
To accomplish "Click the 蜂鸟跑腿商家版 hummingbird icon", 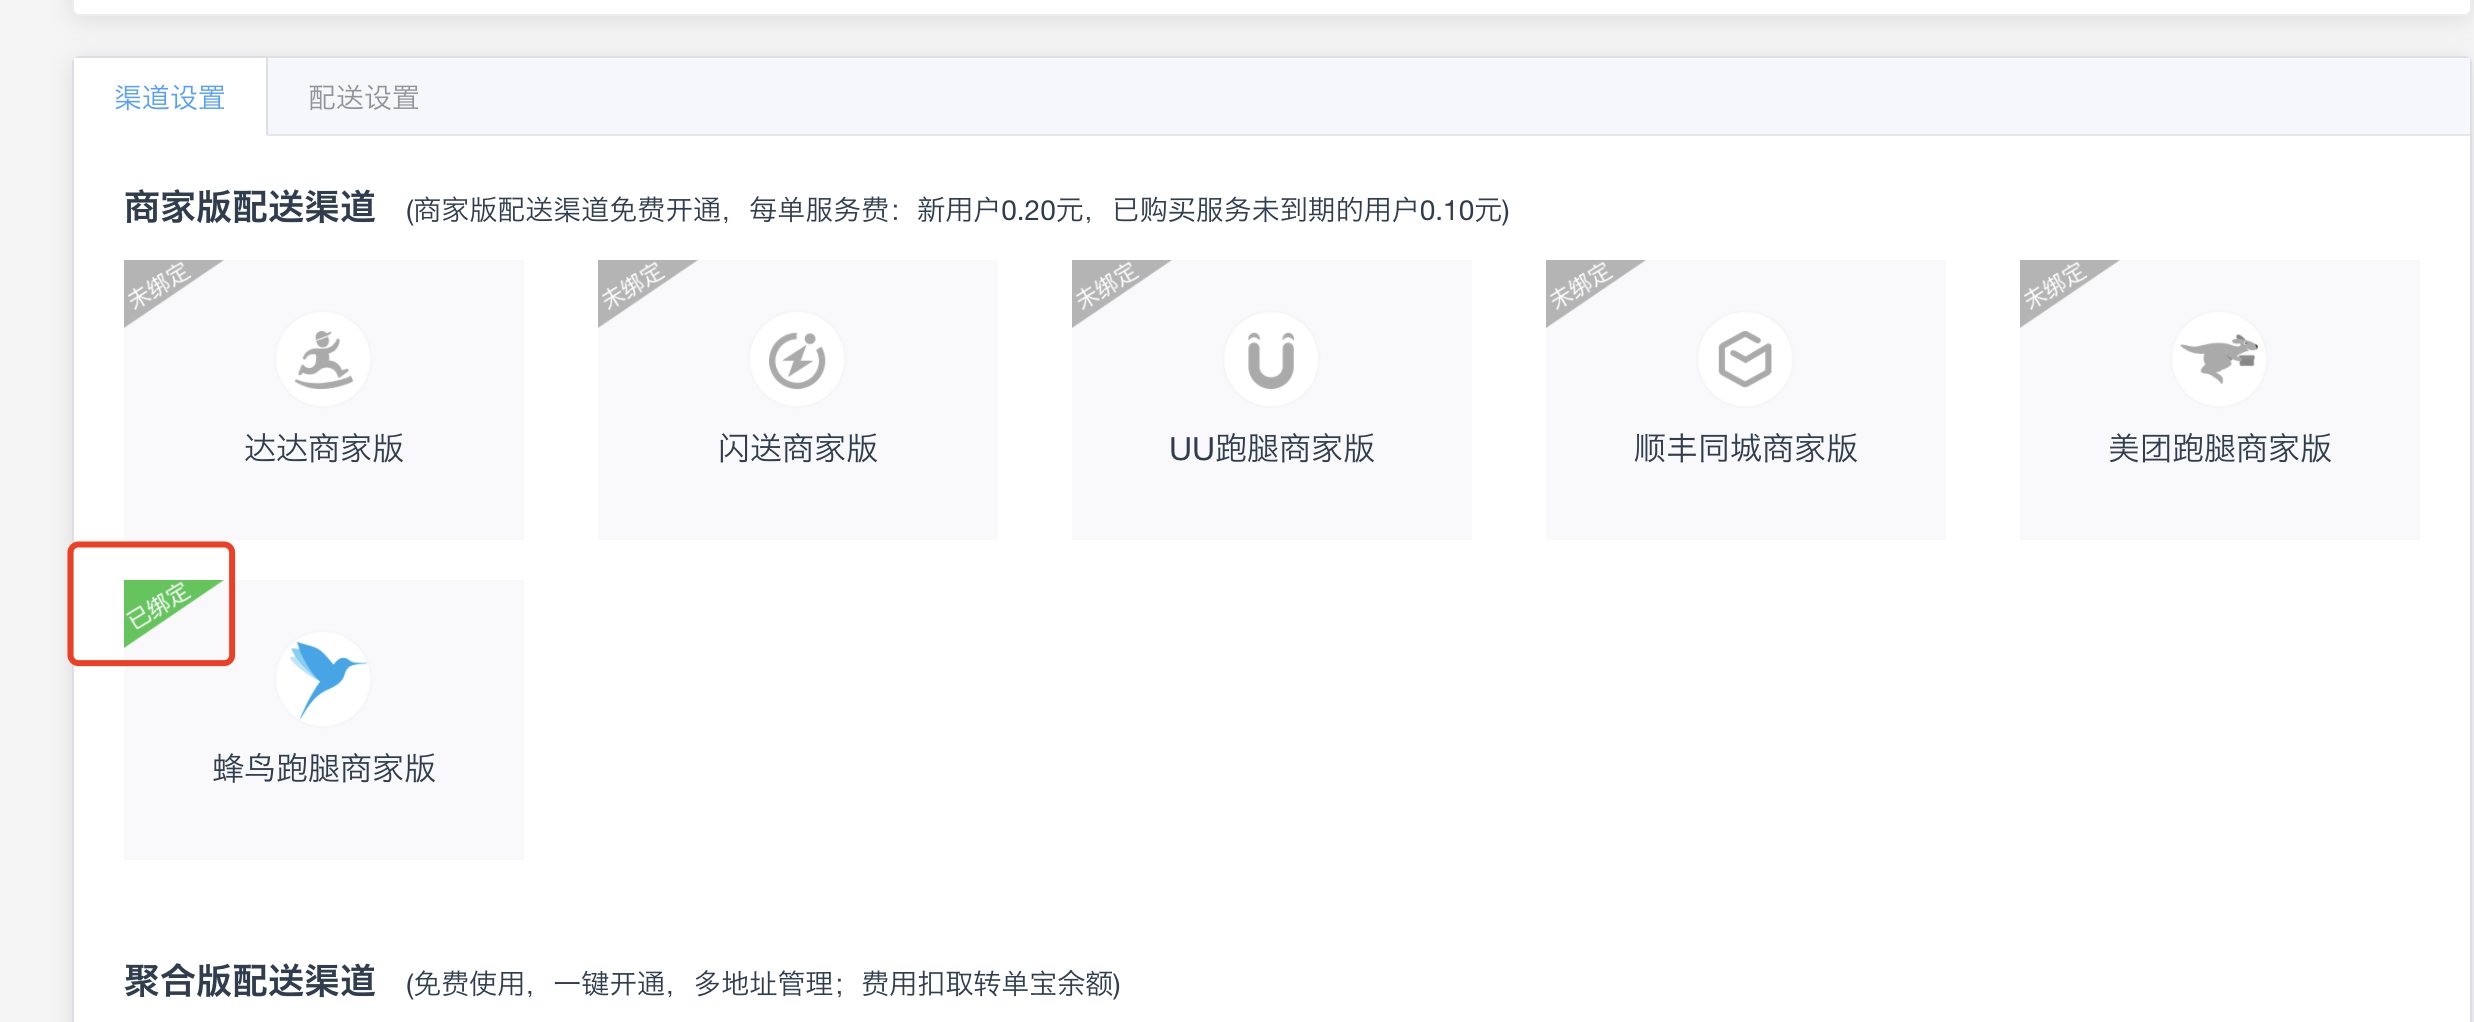I will pos(323,679).
